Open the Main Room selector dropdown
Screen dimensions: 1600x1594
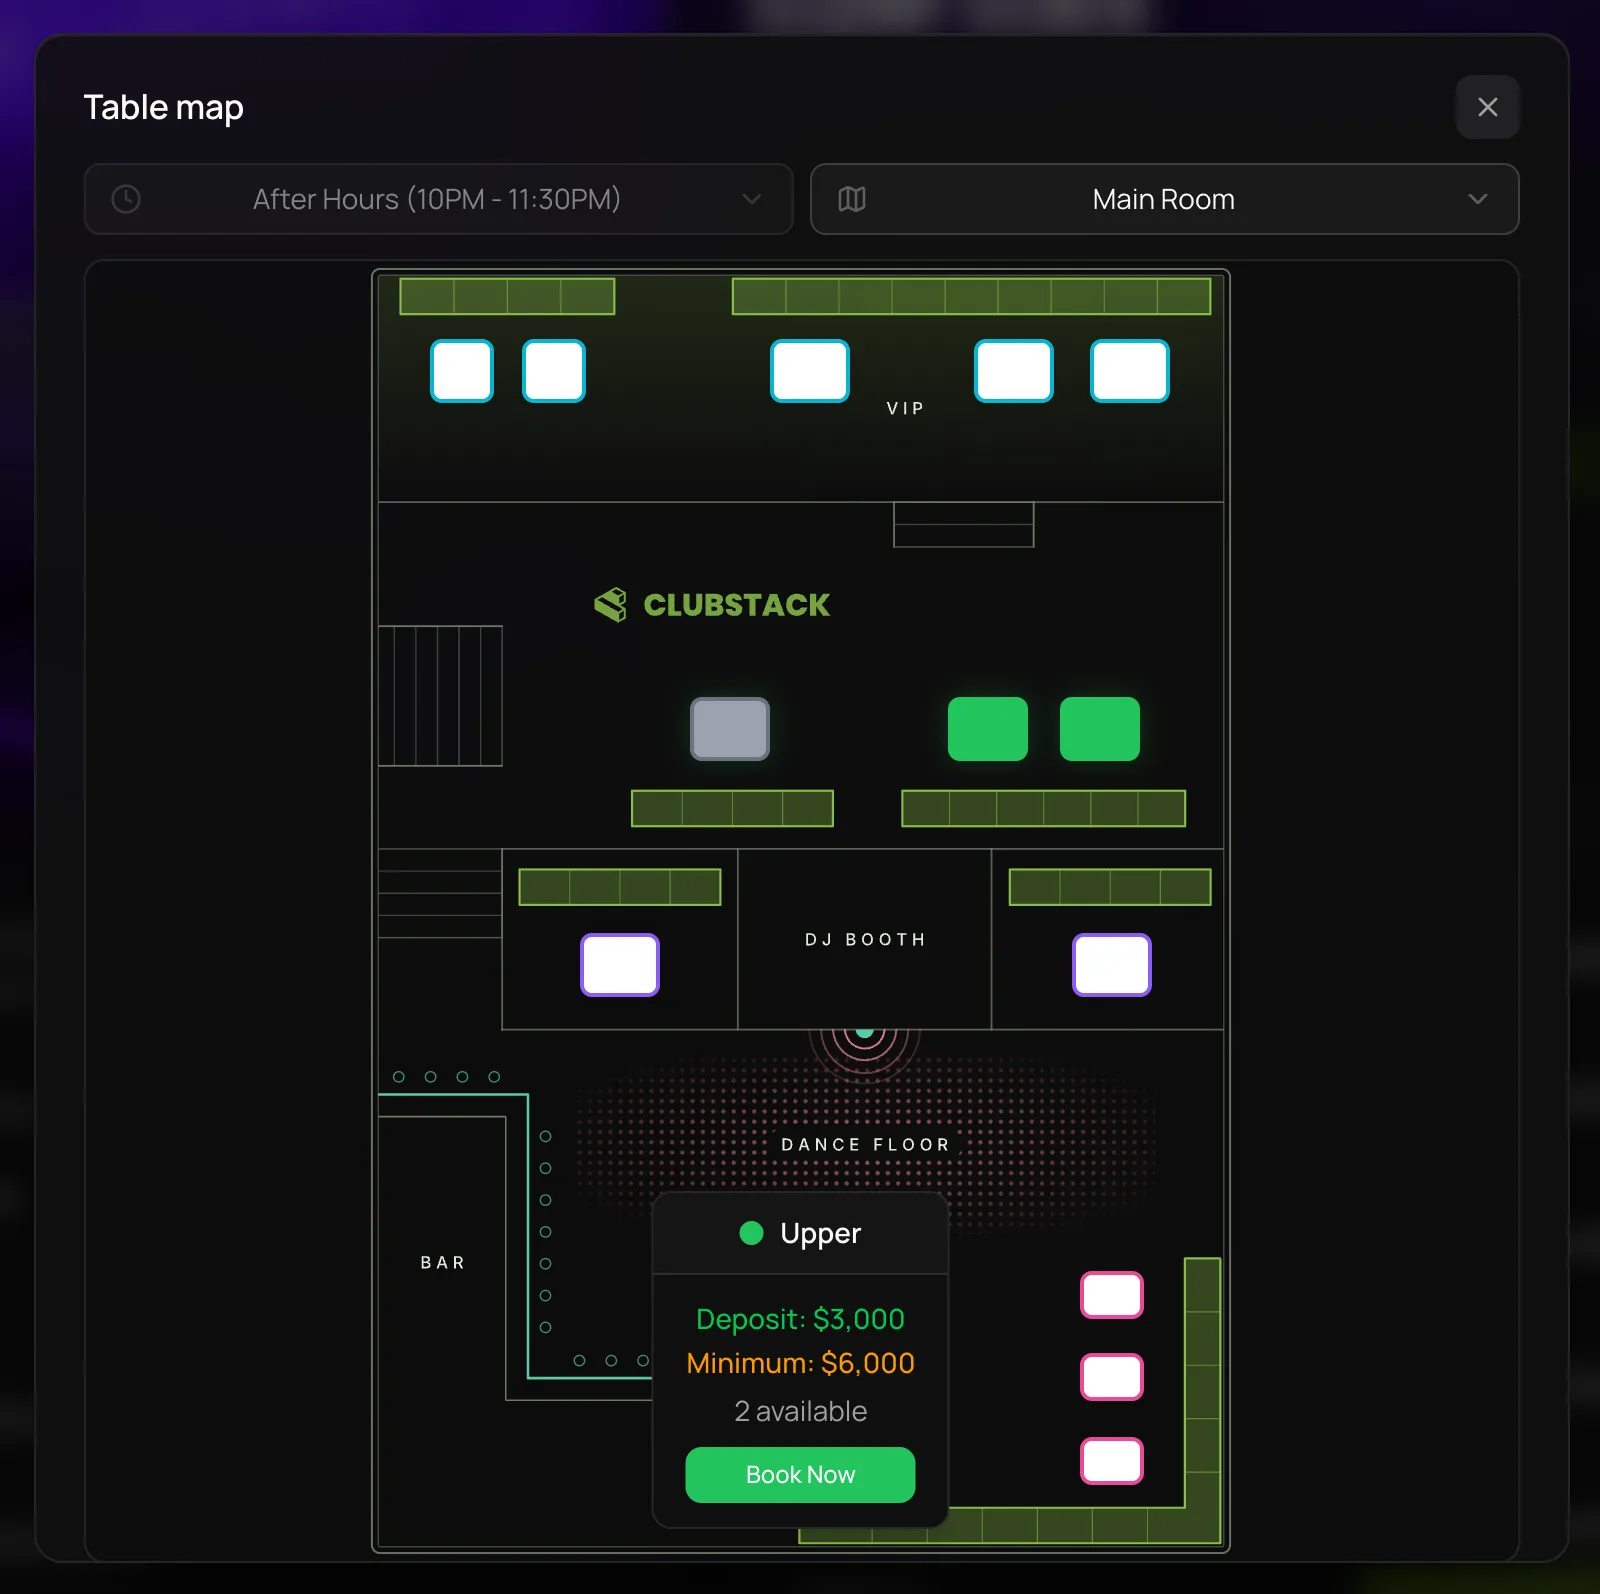[x=1164, y=199]
